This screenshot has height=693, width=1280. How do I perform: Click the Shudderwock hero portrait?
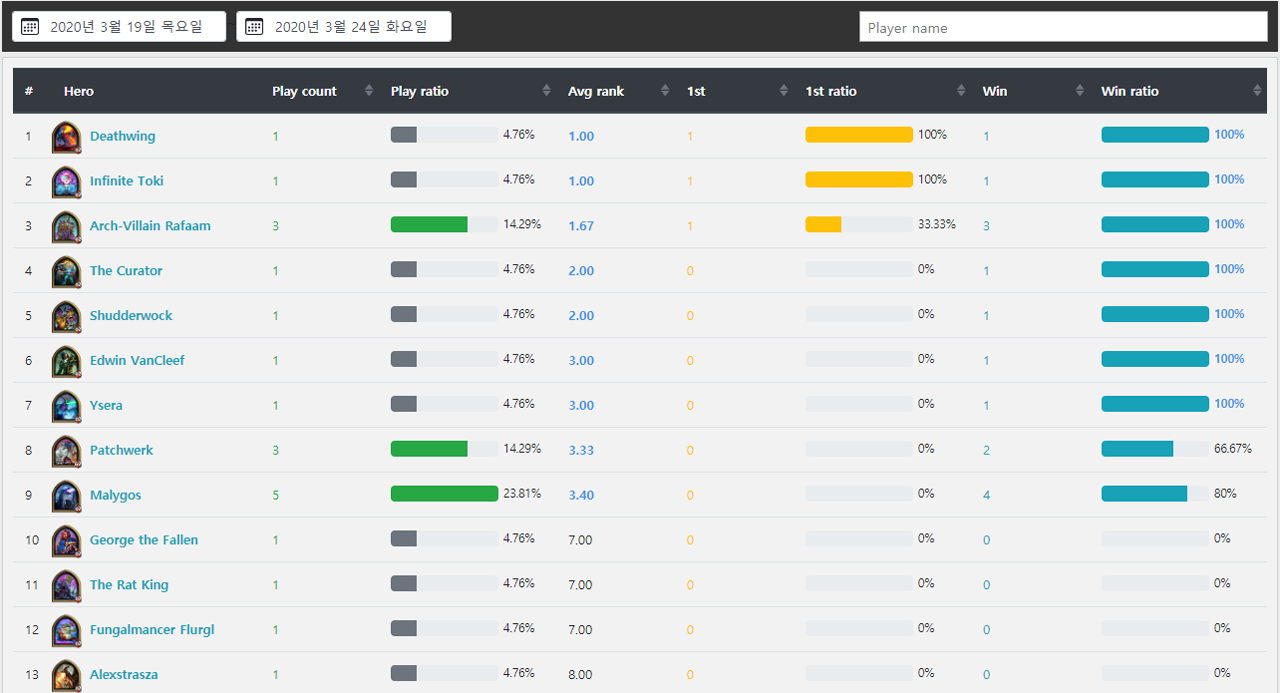(66, 317)
